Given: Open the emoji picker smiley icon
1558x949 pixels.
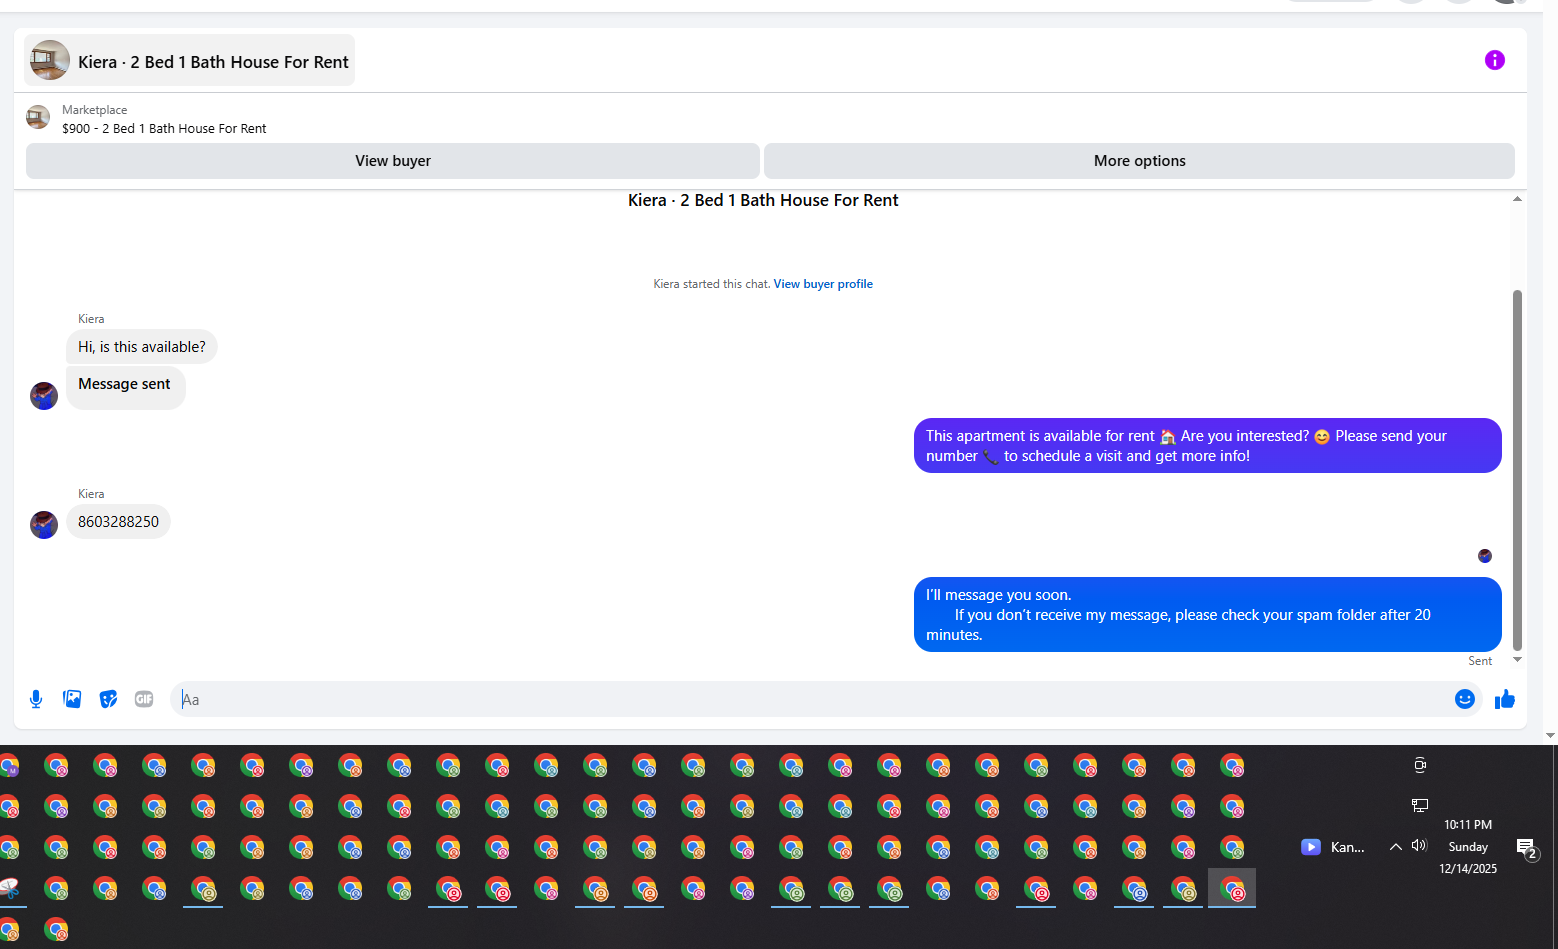Looking at the screenshot, I should tap(1465, 699).
